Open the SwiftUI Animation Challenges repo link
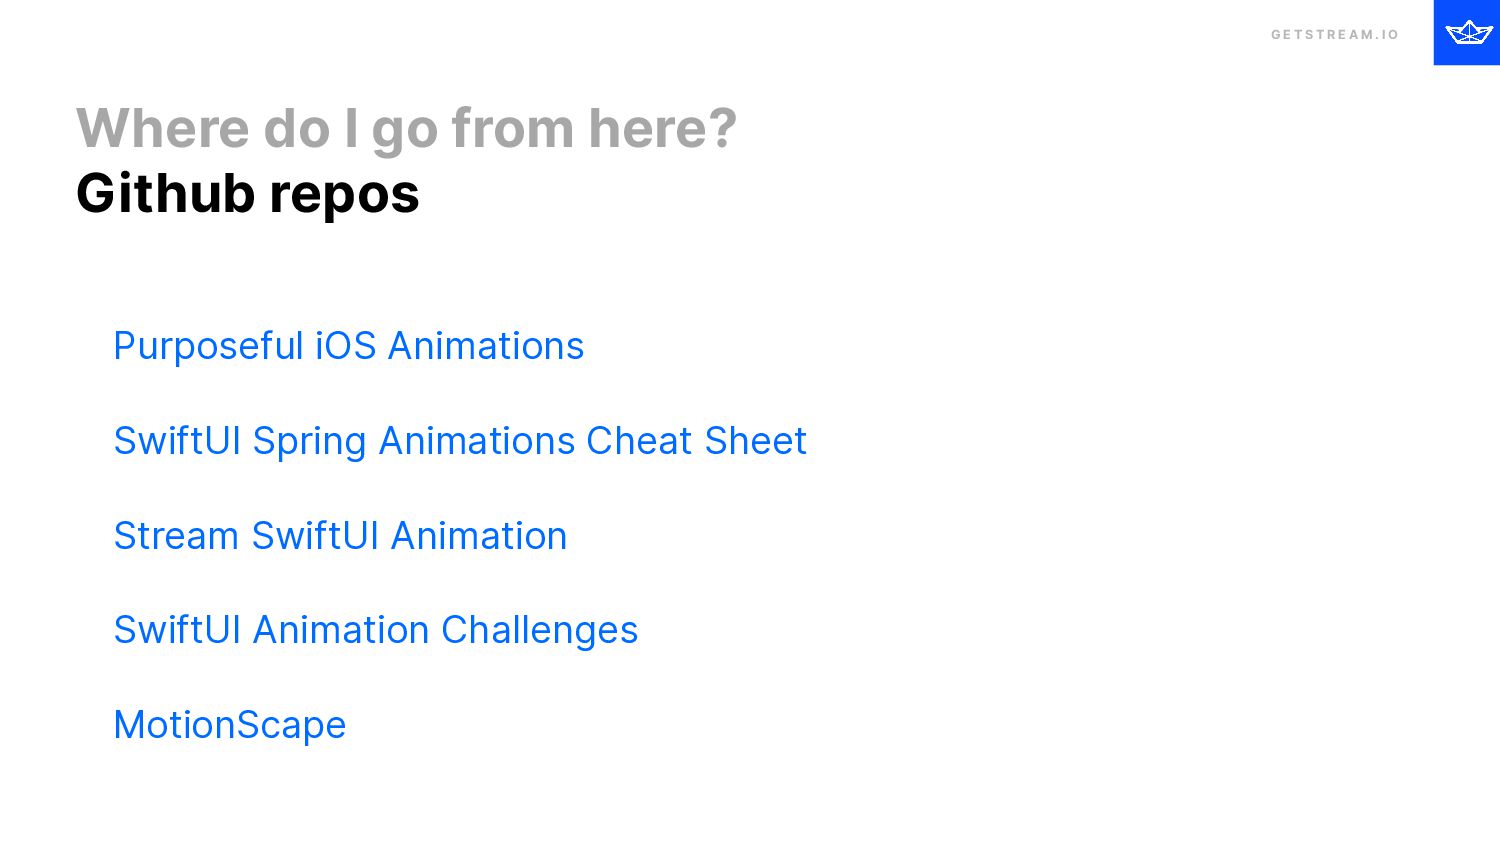The image size is (1500, 844). pyautogui.click(x=375, y=630)
